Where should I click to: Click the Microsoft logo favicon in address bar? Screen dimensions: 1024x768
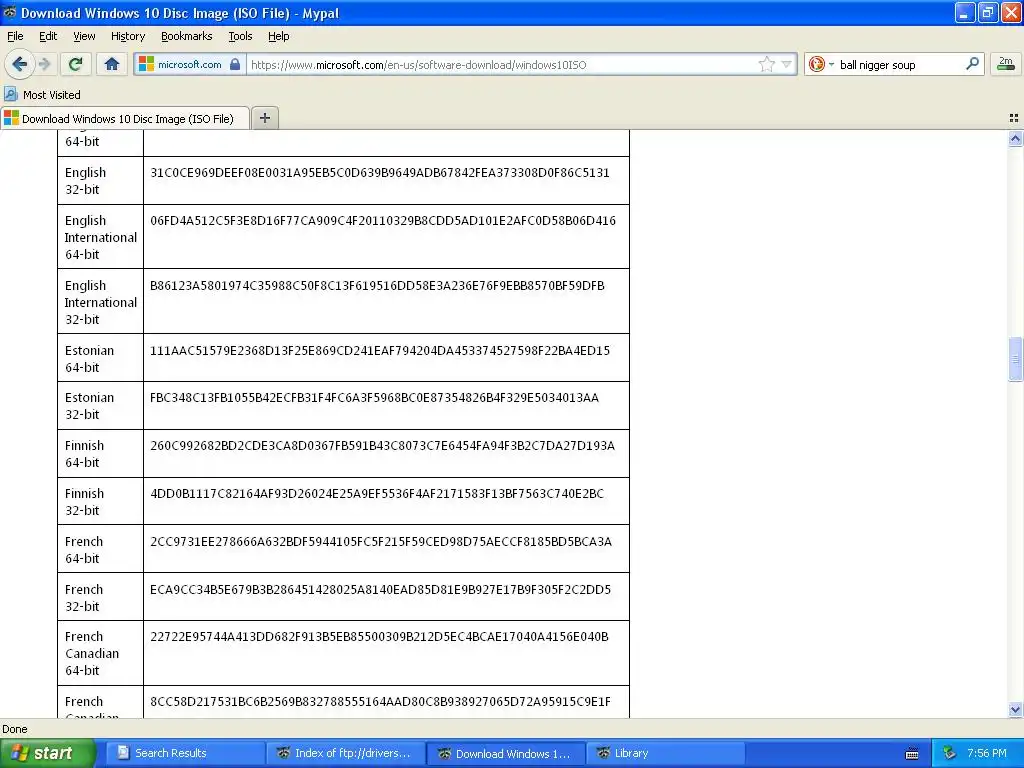(x=146, y=64)
